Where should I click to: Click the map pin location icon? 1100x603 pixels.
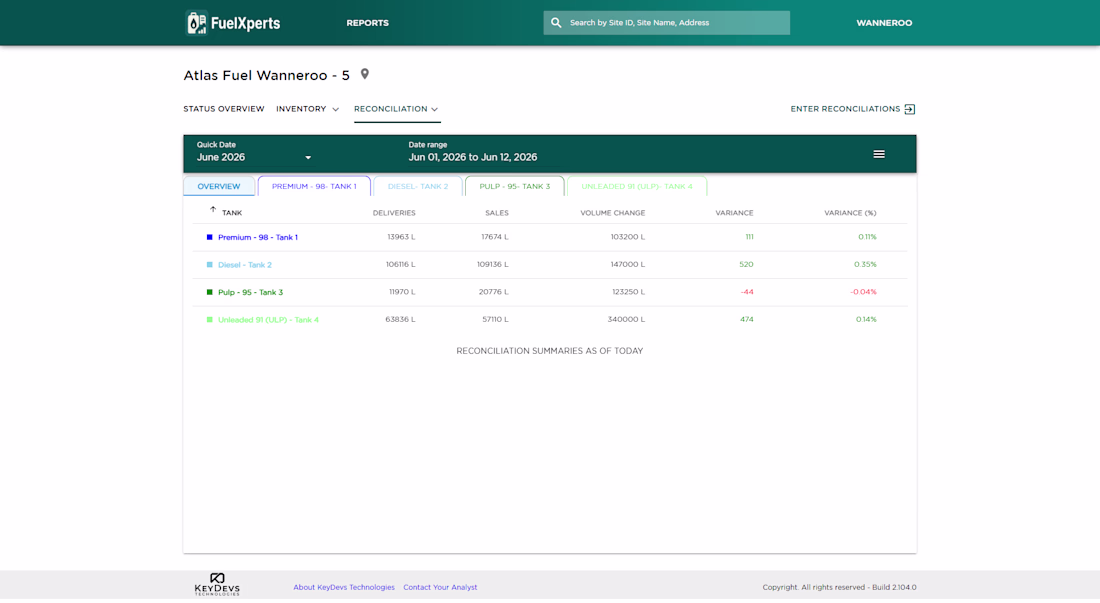click(365, 74)
